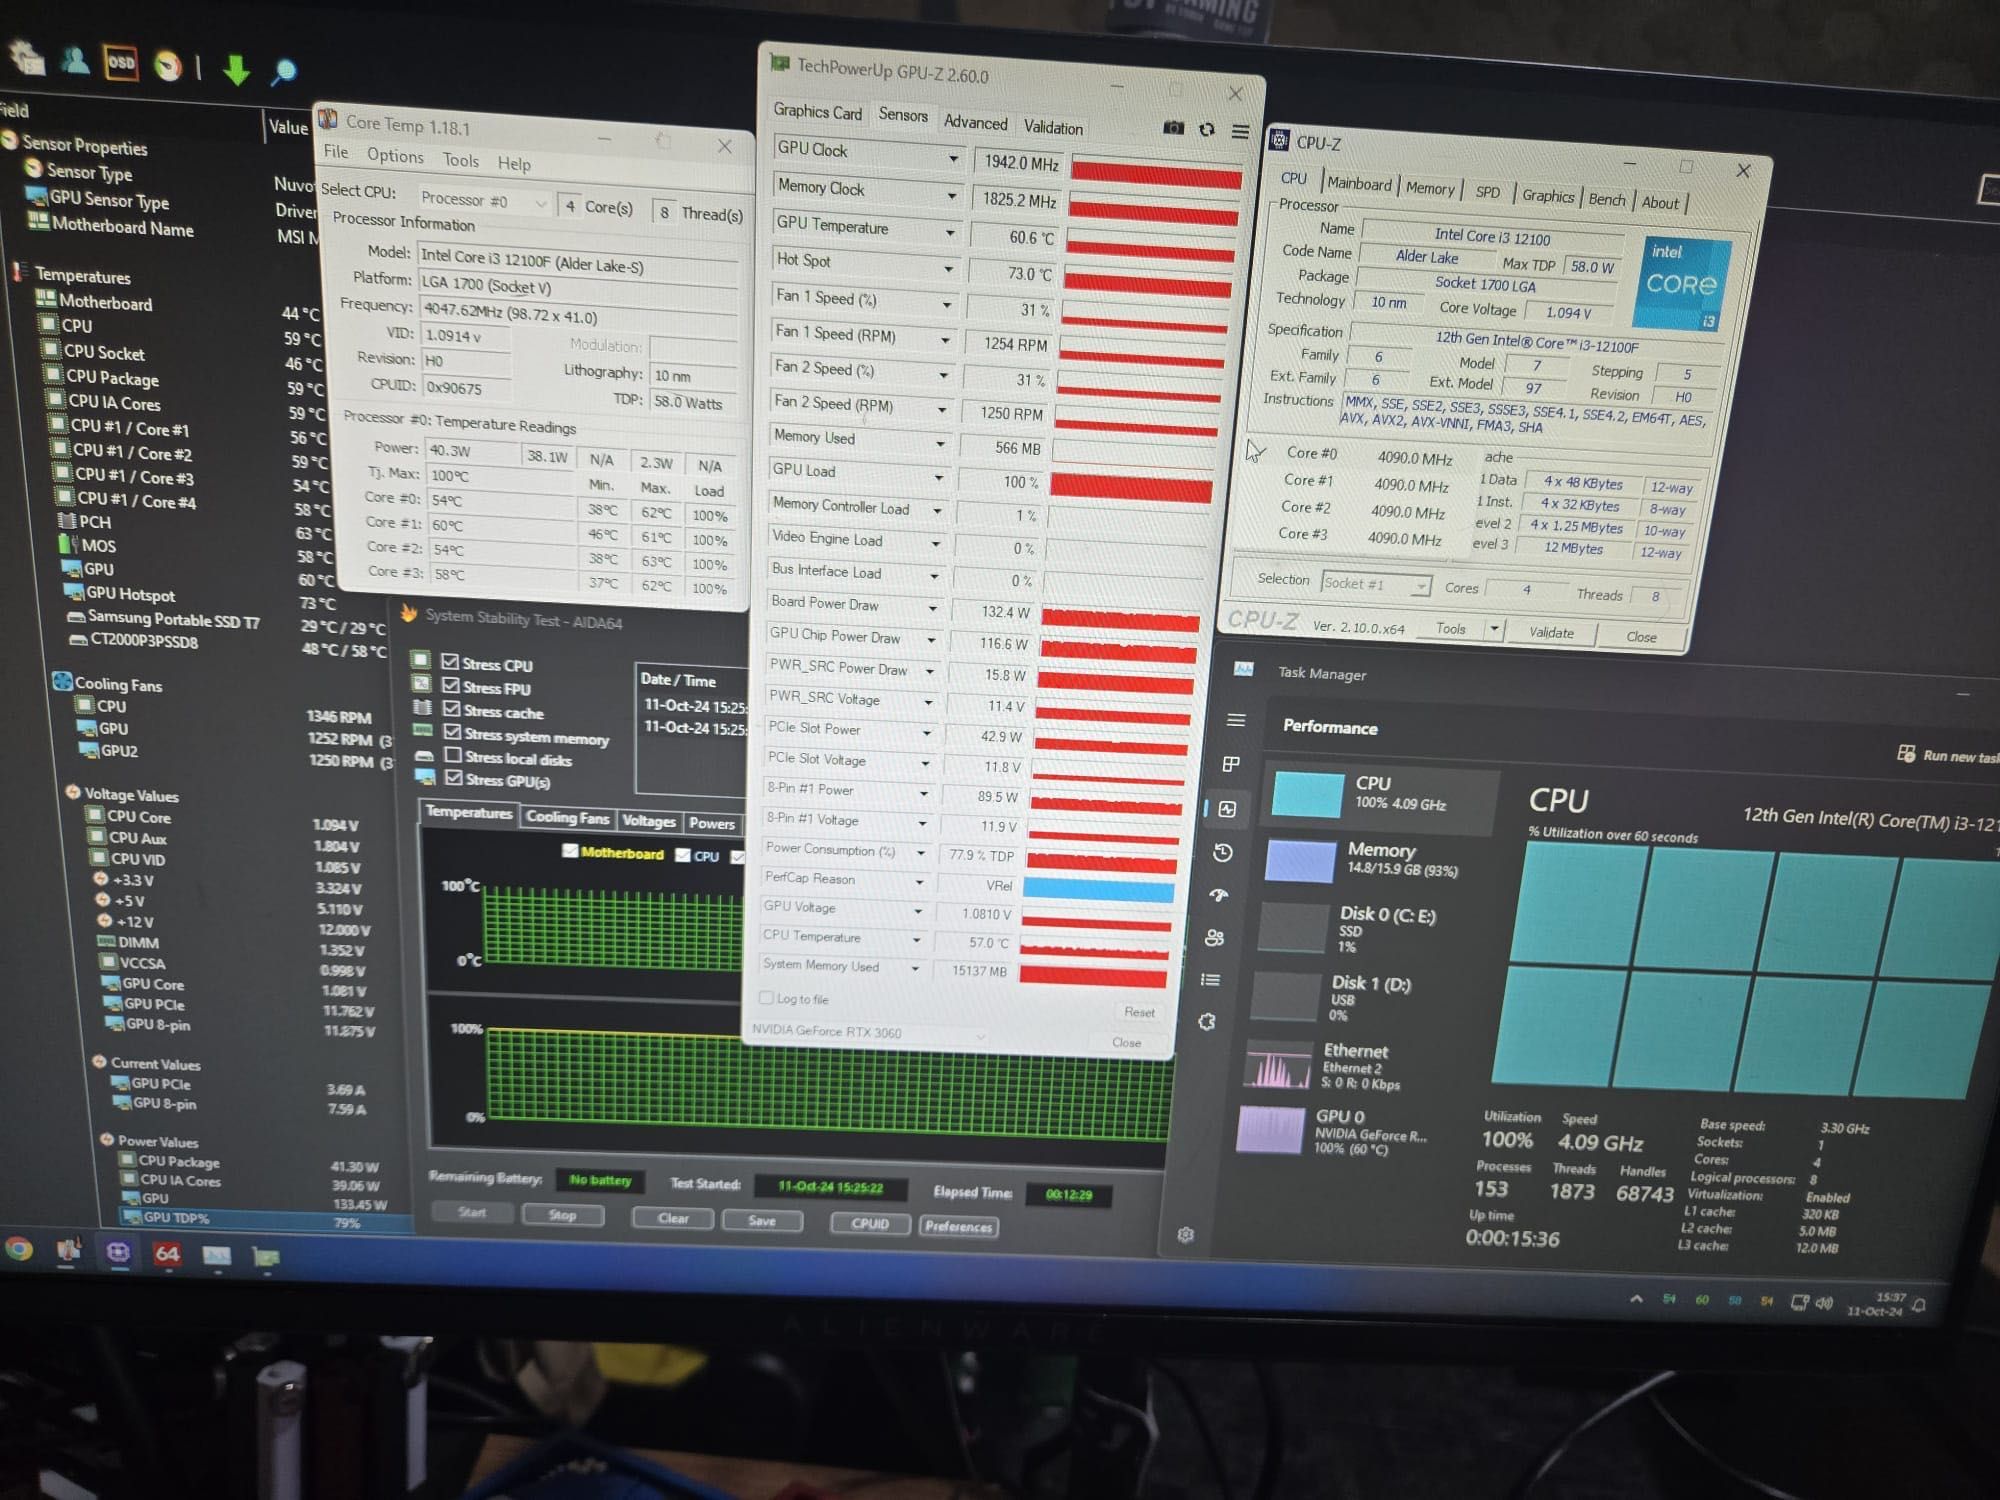Enable Log to file in GPU-Z
Viewport: 2000px width, 1500px height.
click(766, 997)
